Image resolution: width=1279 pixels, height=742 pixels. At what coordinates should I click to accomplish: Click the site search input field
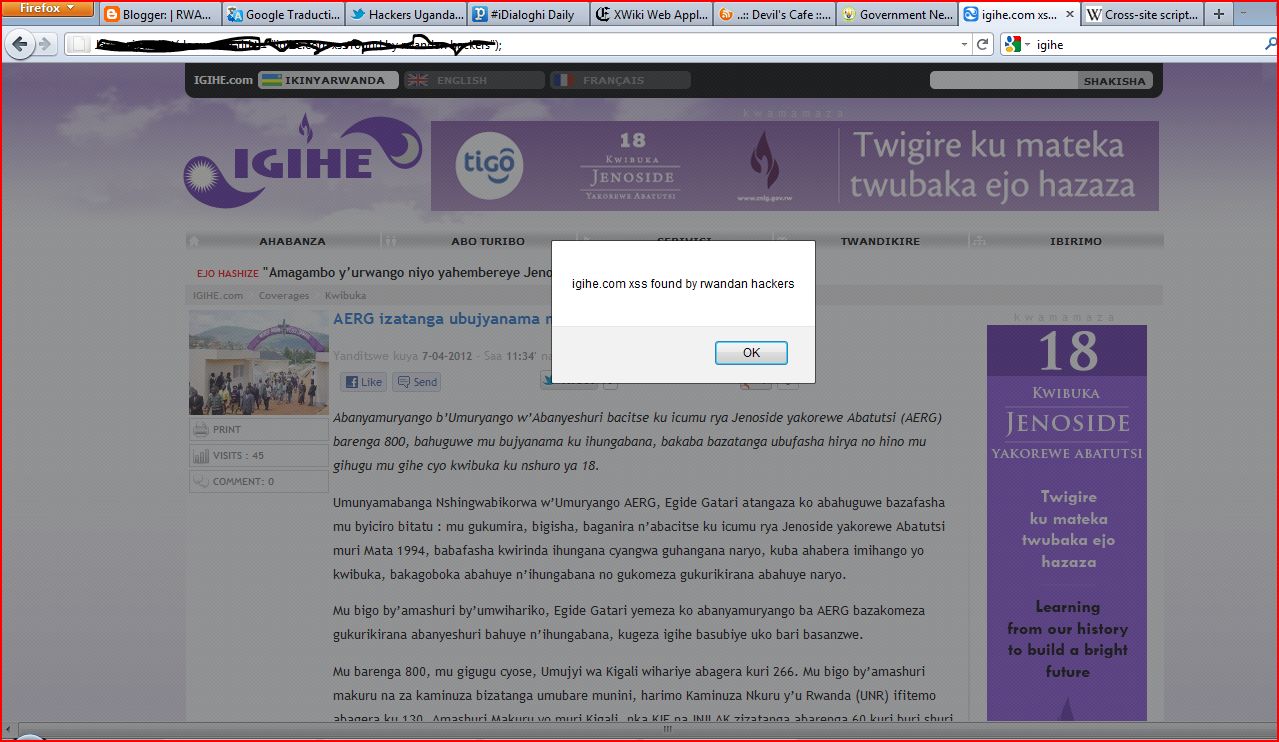click(1003, 81)
